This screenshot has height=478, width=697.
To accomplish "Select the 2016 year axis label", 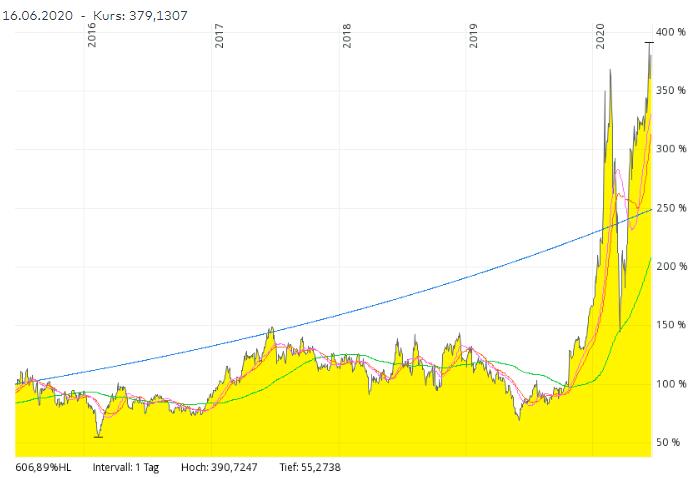I will point(92,35).
